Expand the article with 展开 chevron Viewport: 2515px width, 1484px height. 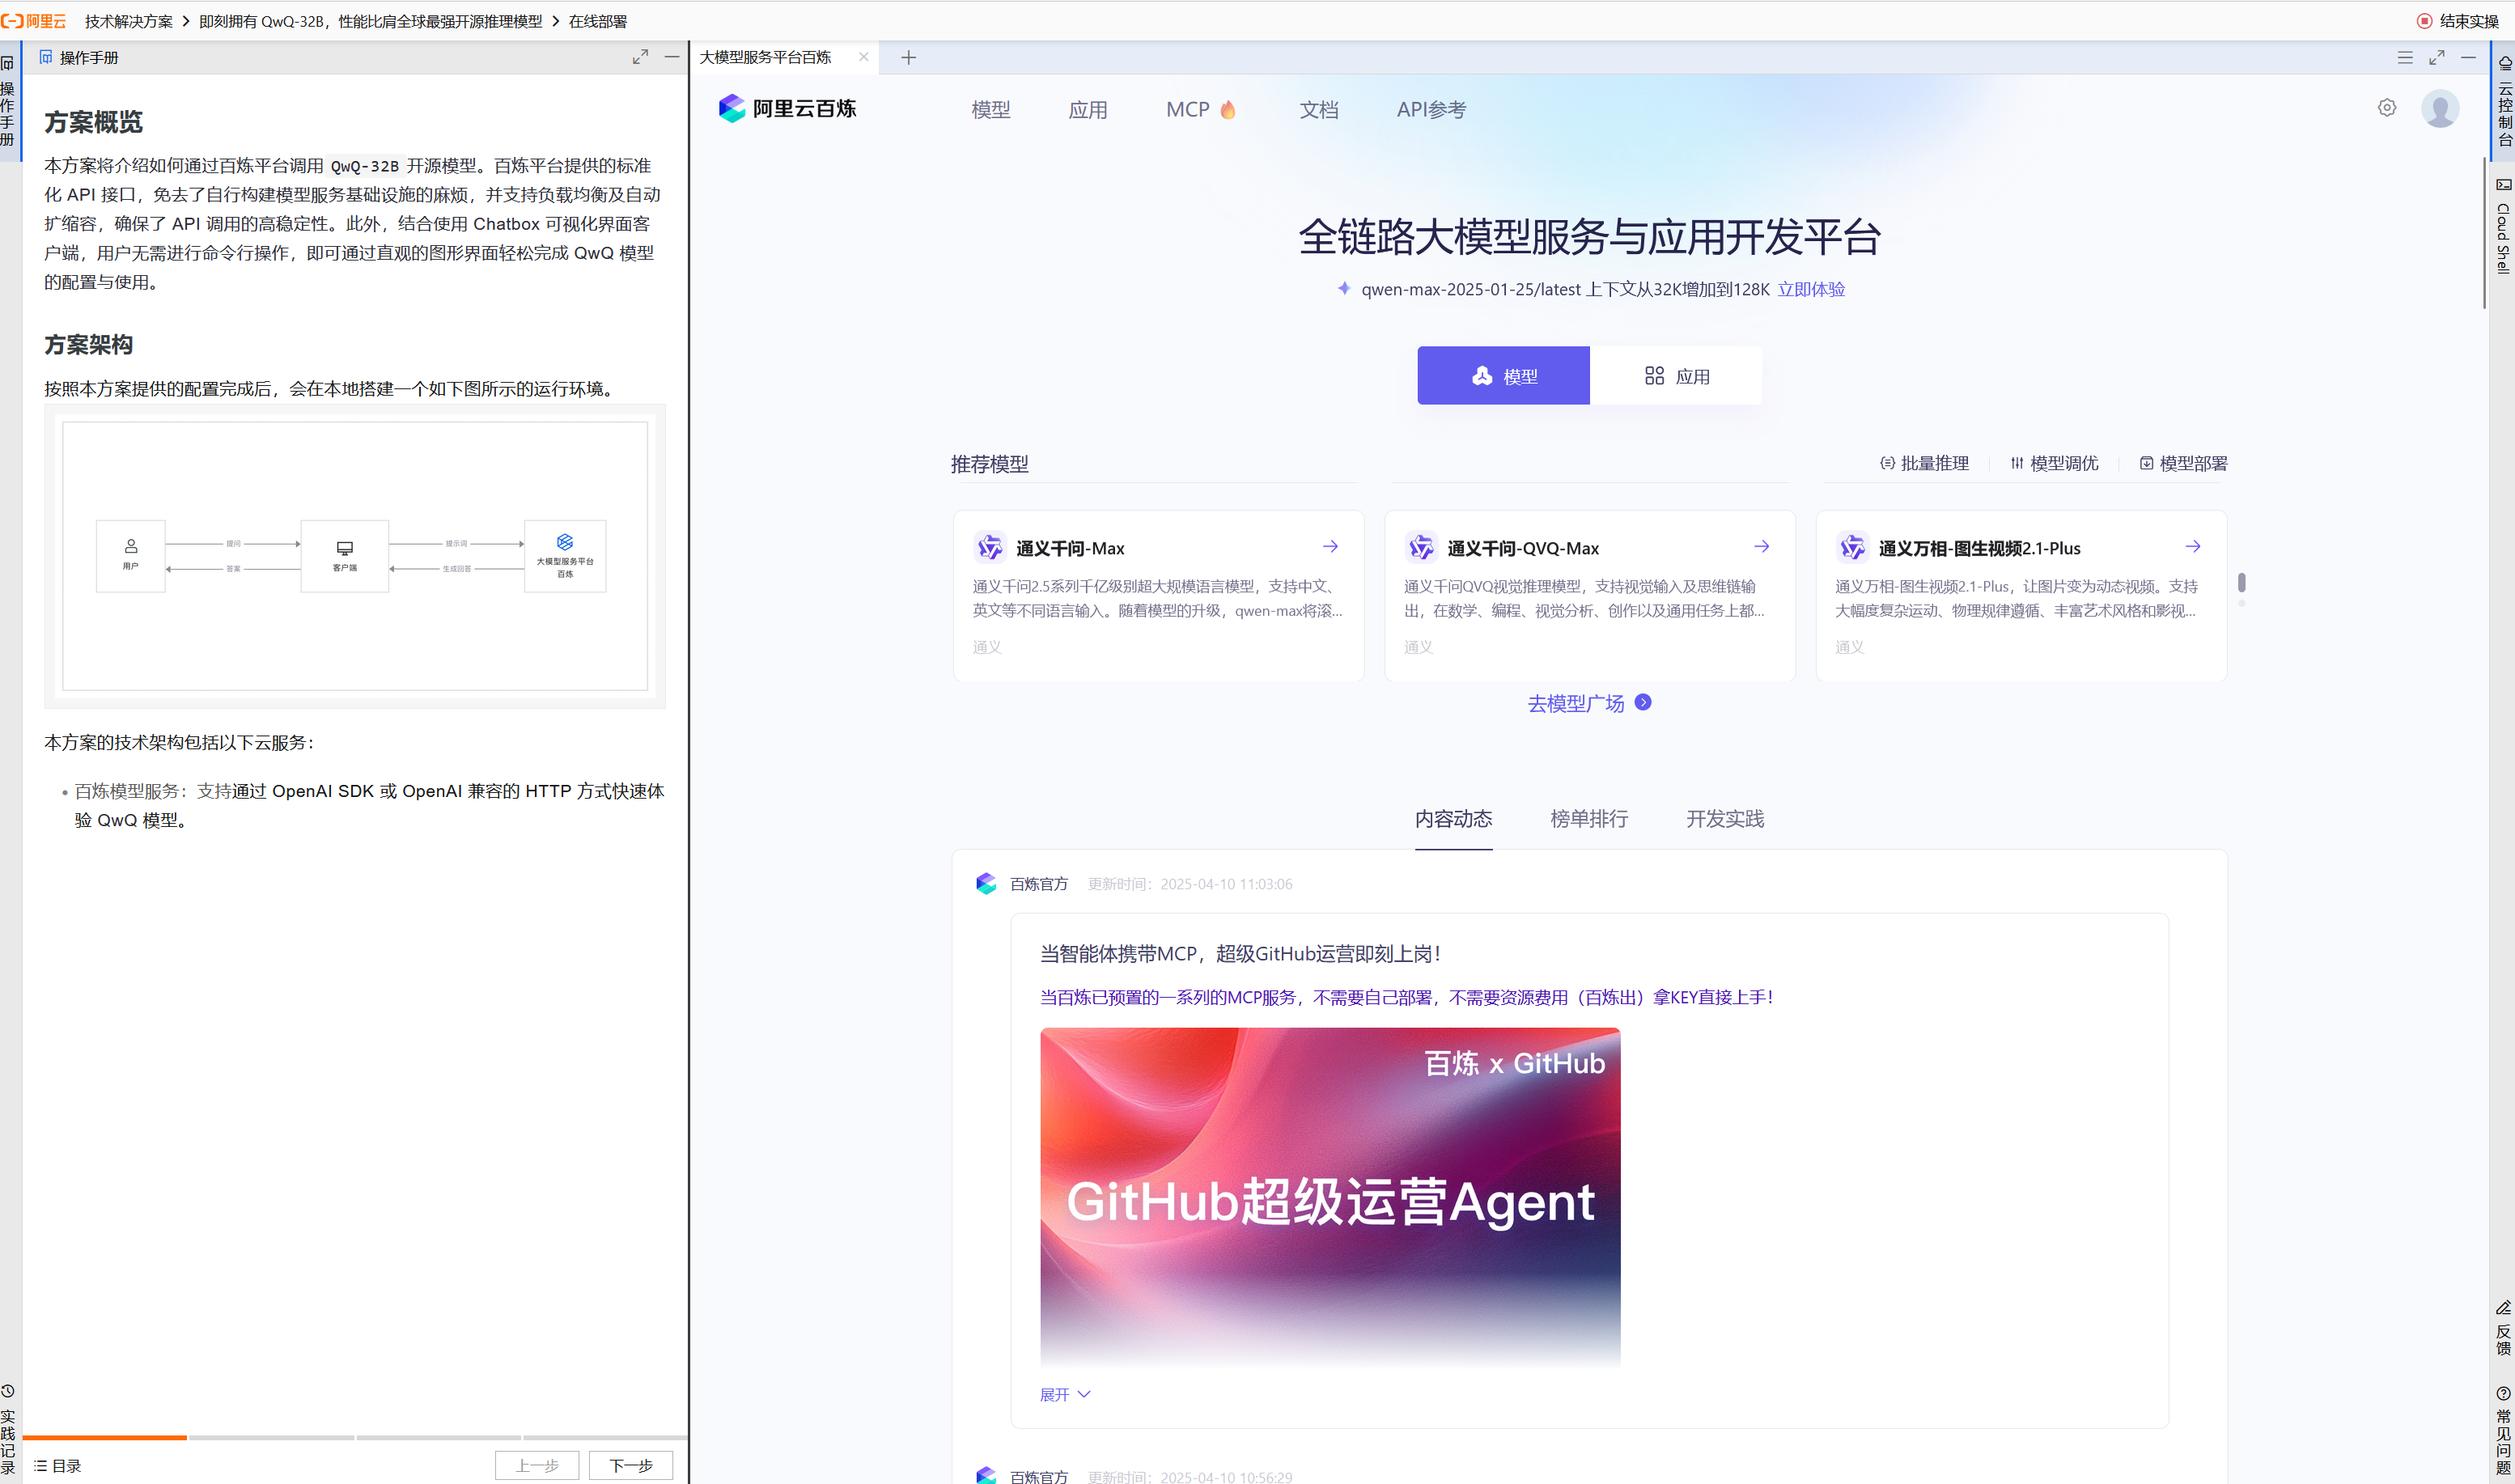coord(1064,1394)
